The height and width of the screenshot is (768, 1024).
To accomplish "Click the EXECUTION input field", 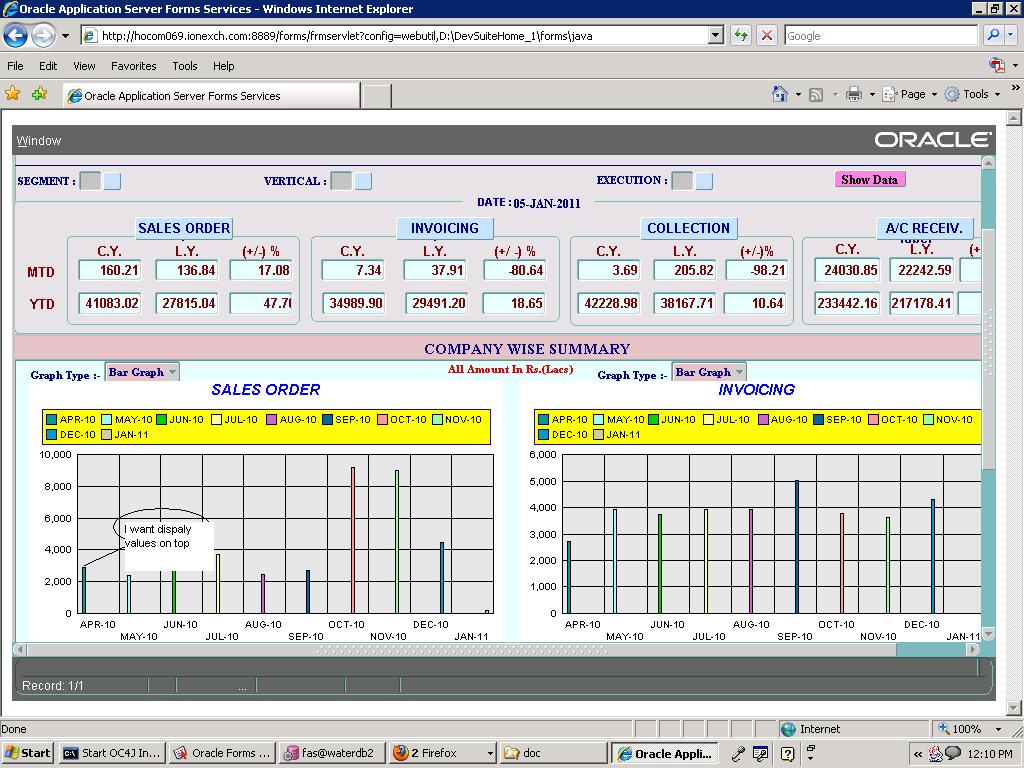I will [x=682, y=181].
